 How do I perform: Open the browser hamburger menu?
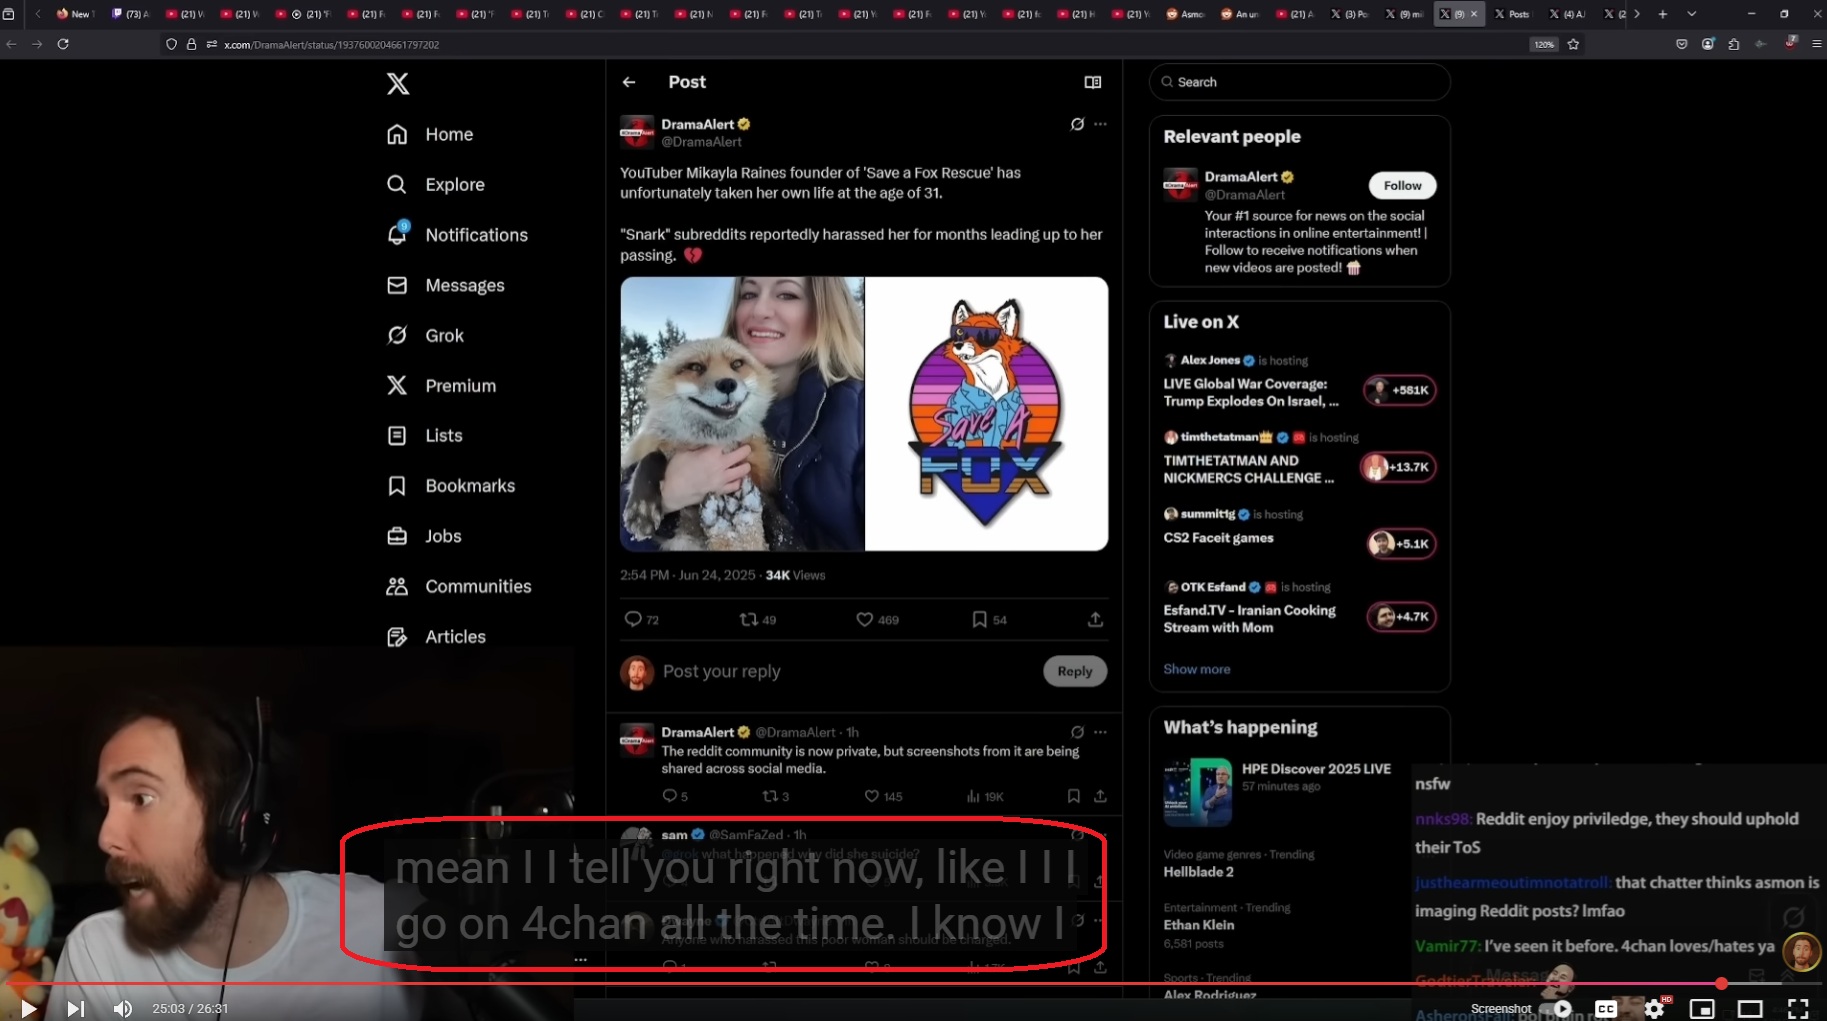[1816, 44]
